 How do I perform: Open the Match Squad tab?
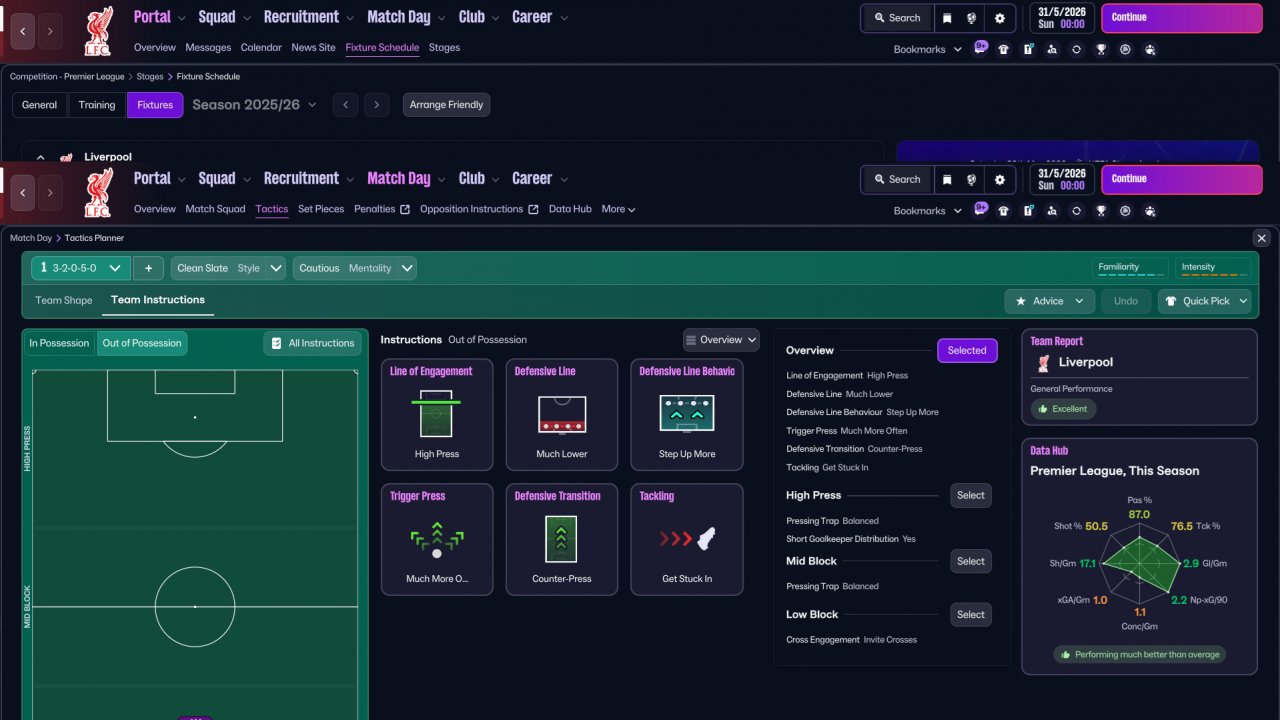click(215, 209)
